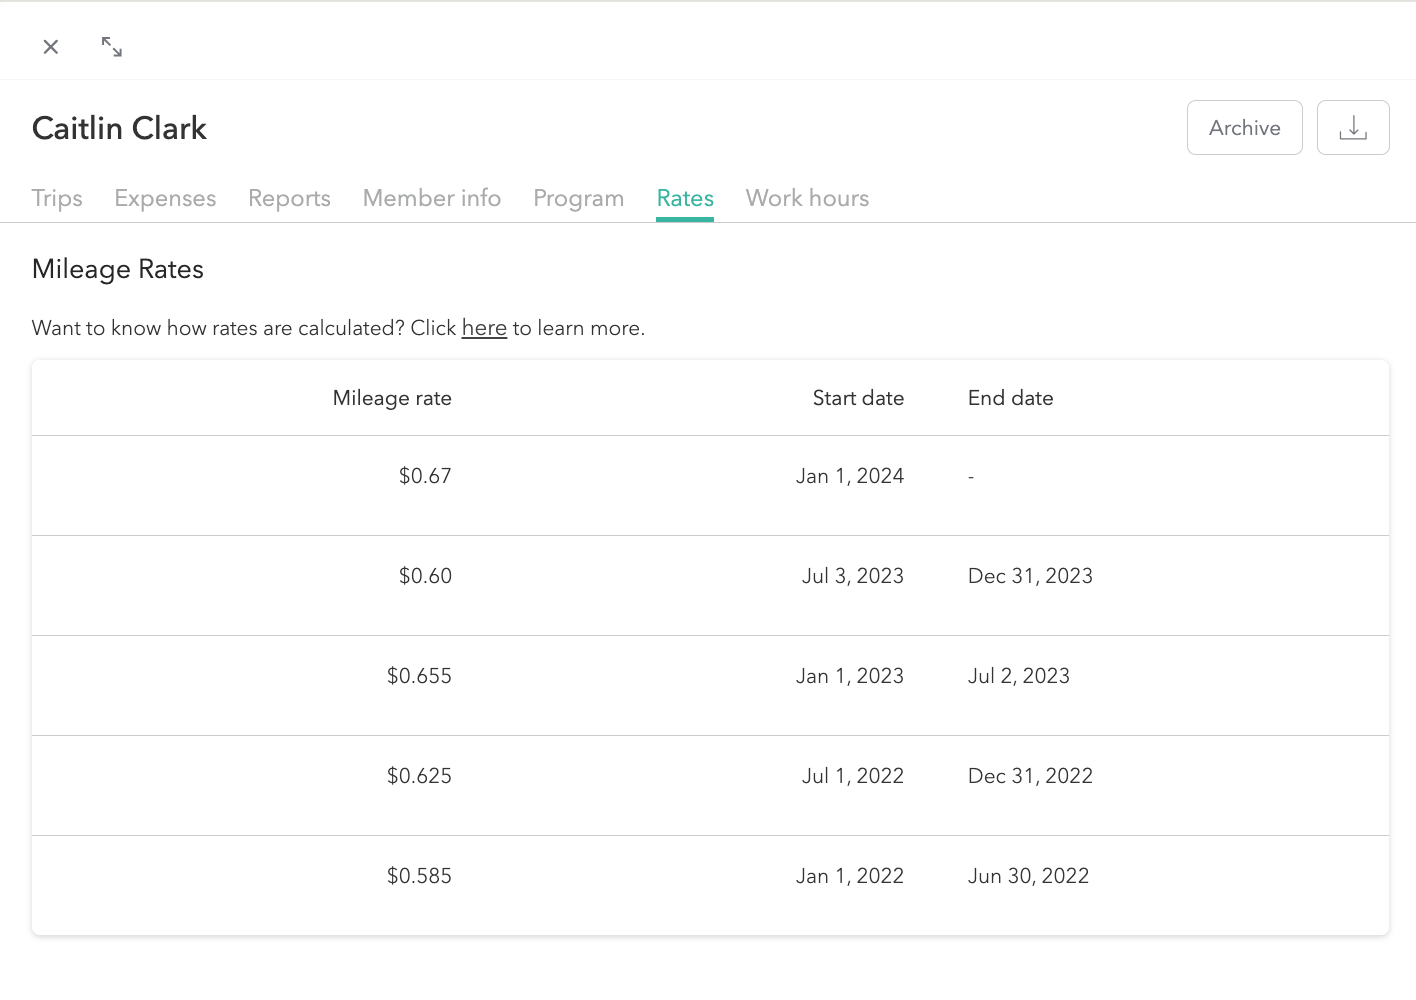Click the download icon near Archive
Image resolution: width=1416 pixels, height=1000 pixels.
[1353, 127]
